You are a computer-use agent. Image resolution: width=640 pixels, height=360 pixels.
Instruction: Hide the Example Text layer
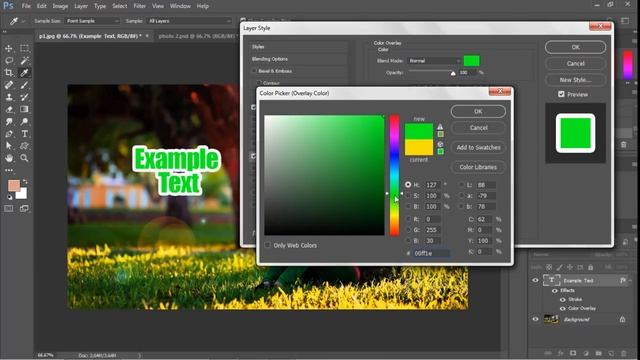pyautogui.click(x=535, y=280)
